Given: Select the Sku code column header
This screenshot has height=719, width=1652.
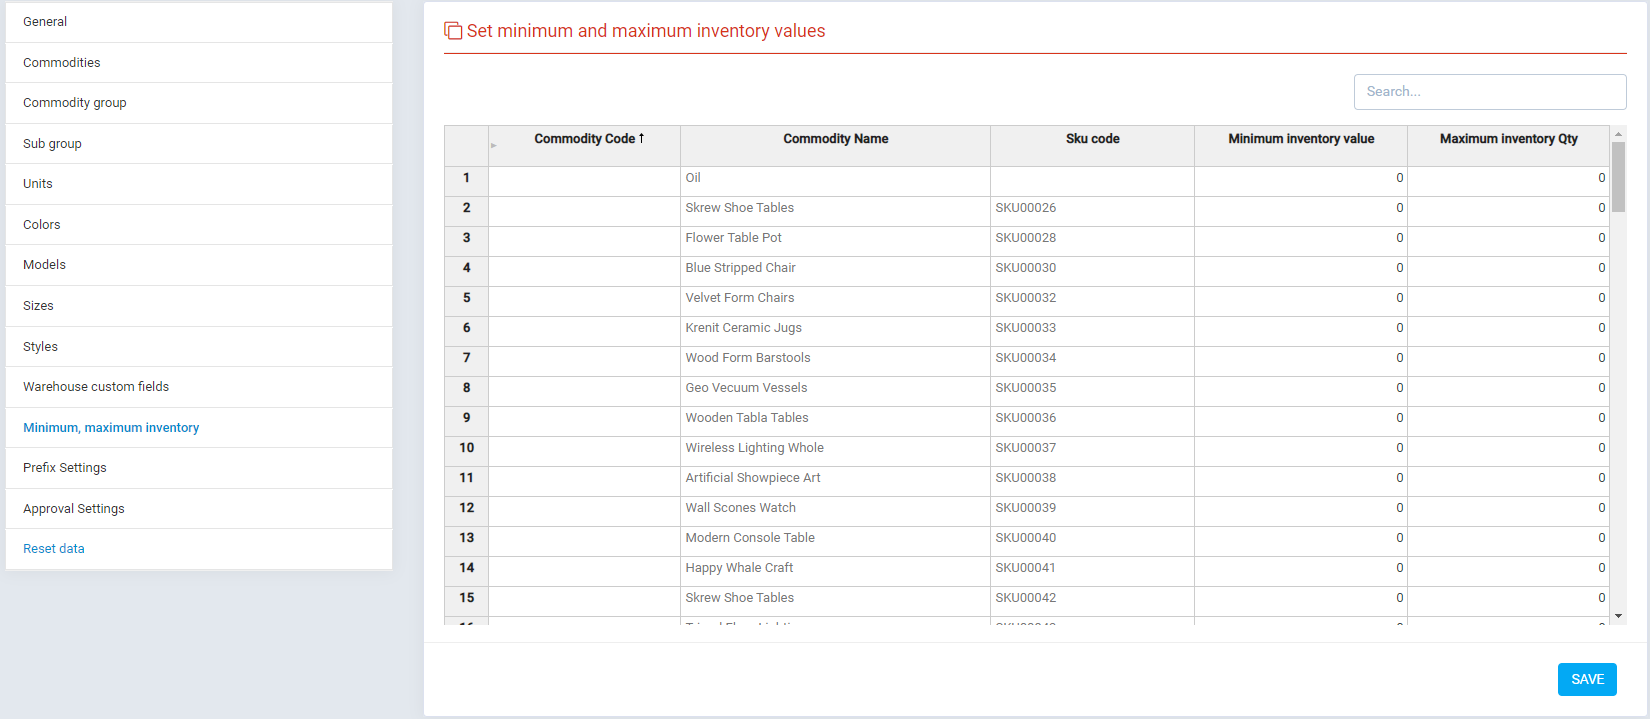Looking at the screenshot, I should 1092,139.
